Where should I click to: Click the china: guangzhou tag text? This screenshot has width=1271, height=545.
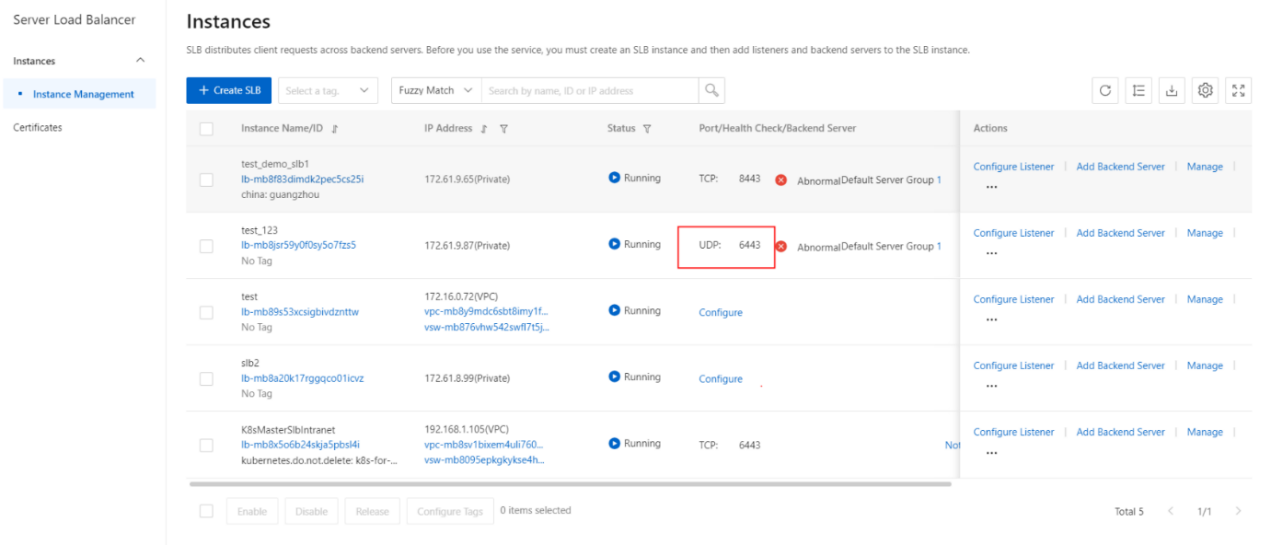tap(280, 195)
